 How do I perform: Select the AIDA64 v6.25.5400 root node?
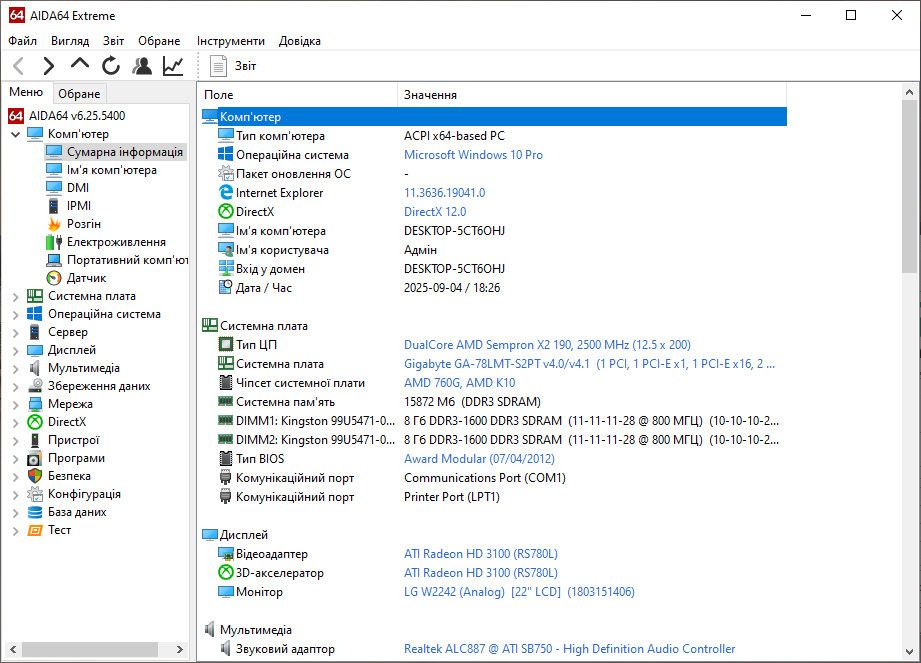pos(77,116)
